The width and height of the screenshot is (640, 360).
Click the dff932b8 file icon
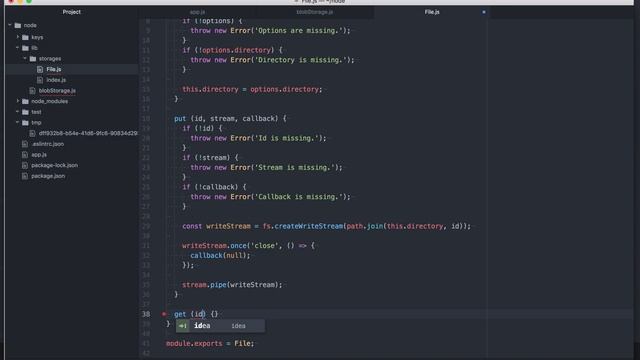pyautogui.click(x=32, y=133)
